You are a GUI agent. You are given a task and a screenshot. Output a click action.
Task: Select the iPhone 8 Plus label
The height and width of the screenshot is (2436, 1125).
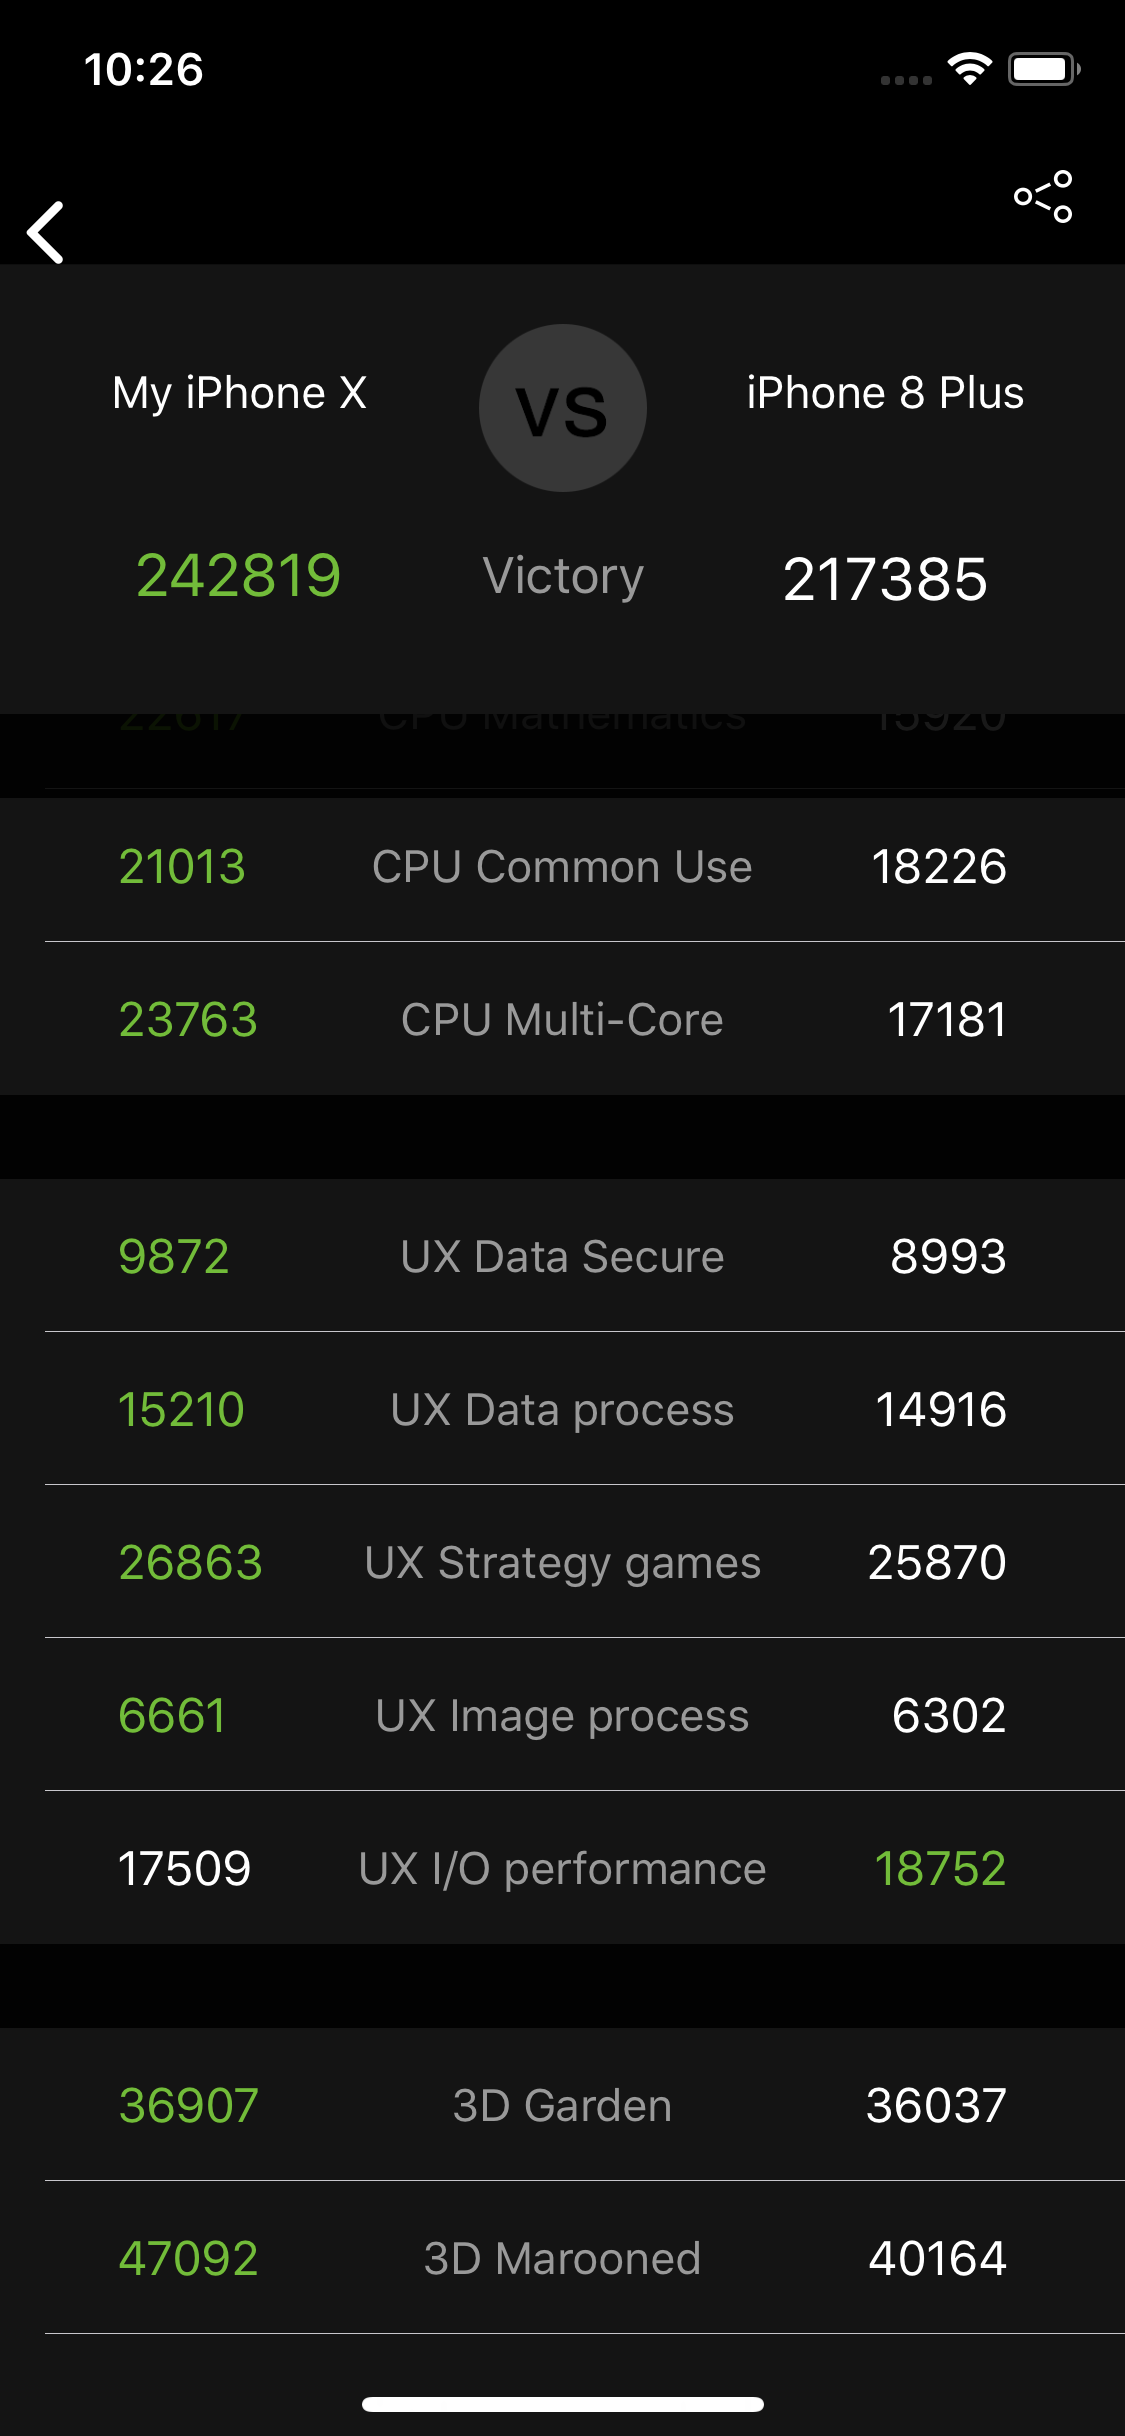(885, 393)
